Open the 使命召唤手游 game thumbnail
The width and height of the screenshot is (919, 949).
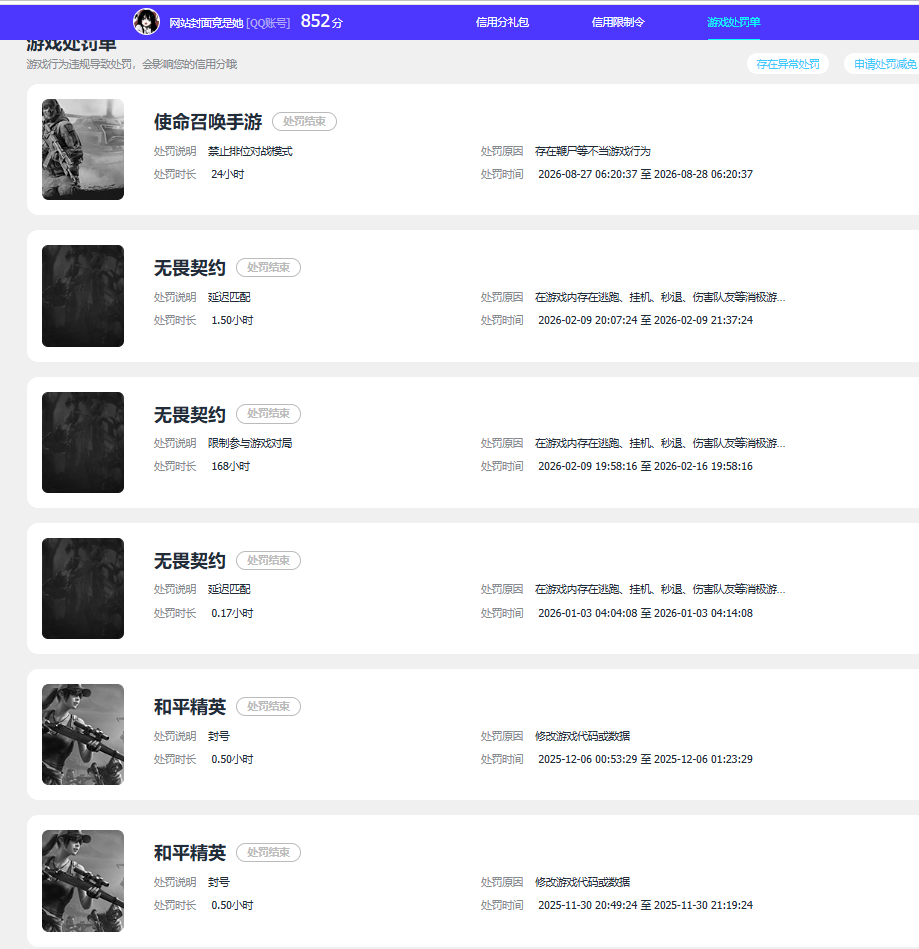point(83,149)
